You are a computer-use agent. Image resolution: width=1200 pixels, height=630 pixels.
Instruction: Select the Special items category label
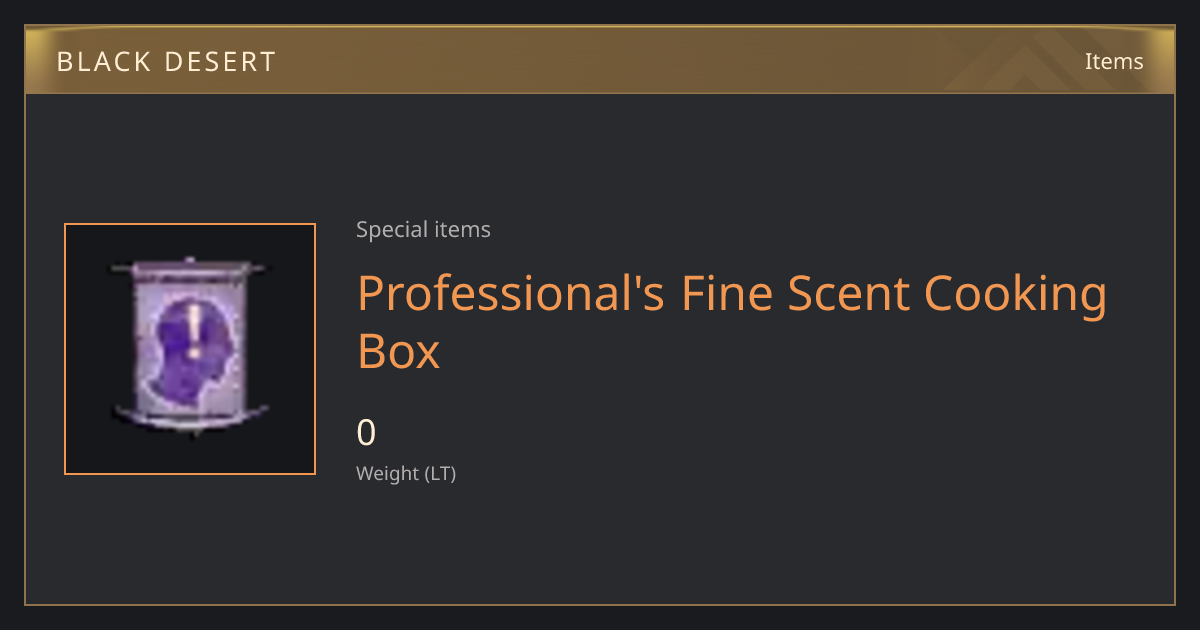pos(423,230)
